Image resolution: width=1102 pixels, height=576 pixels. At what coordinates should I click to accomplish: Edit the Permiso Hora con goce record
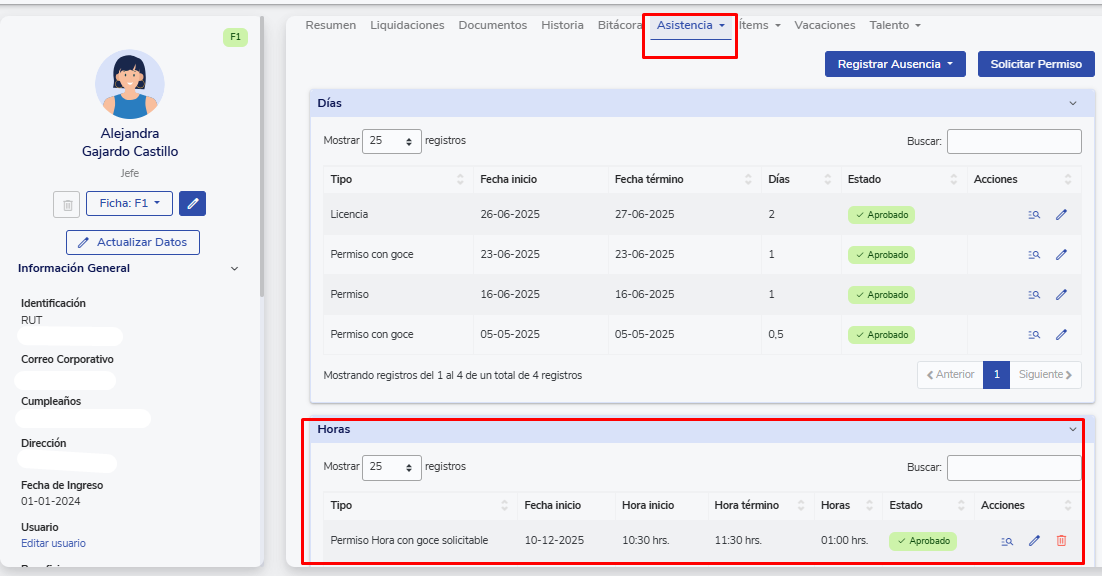coord(1034,540)
